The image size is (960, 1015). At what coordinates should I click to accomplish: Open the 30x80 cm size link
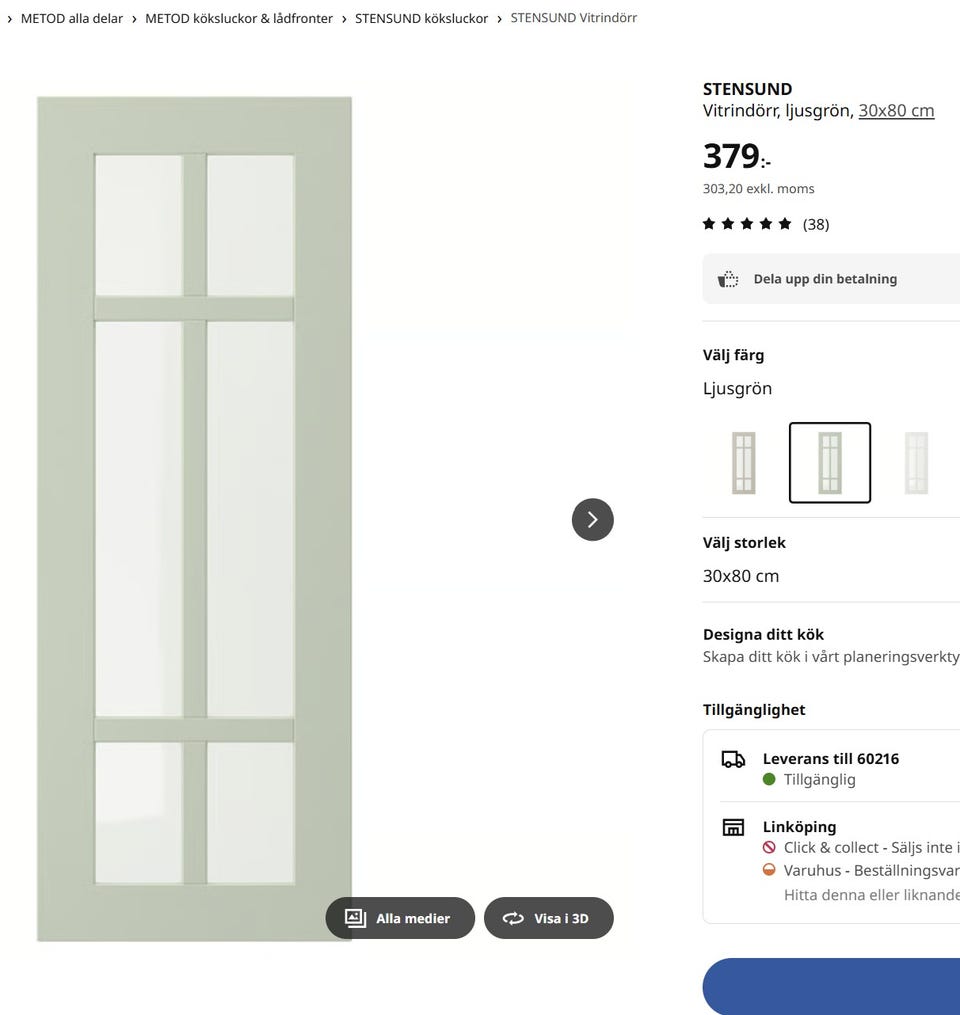point(896,111)
